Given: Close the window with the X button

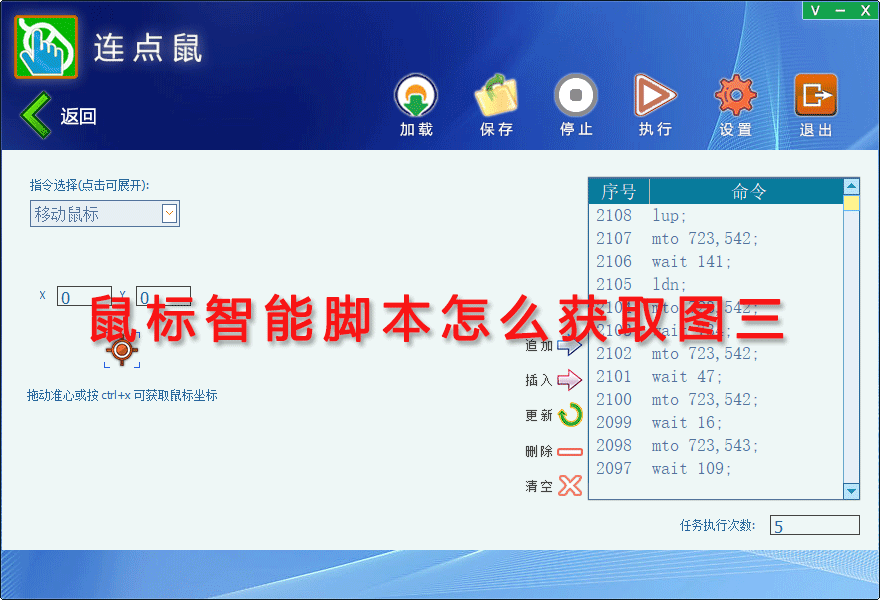Looking at the screenshot, I should coord(865,10).
